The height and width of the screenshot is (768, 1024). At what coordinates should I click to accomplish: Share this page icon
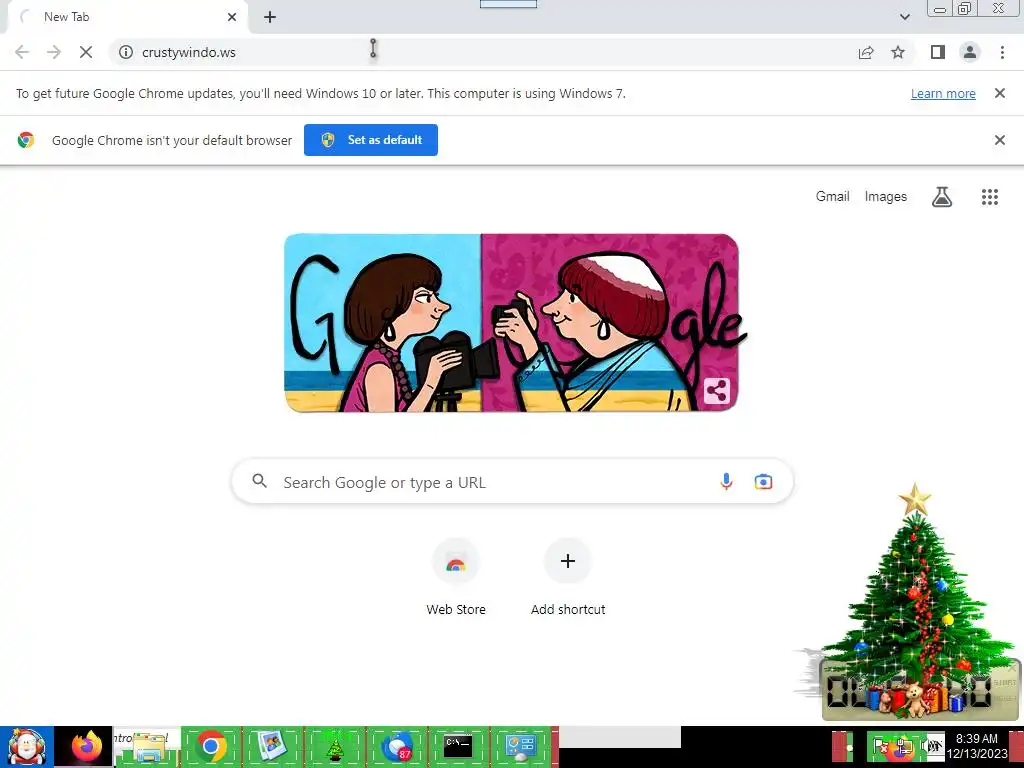click(x=866, y=52)
